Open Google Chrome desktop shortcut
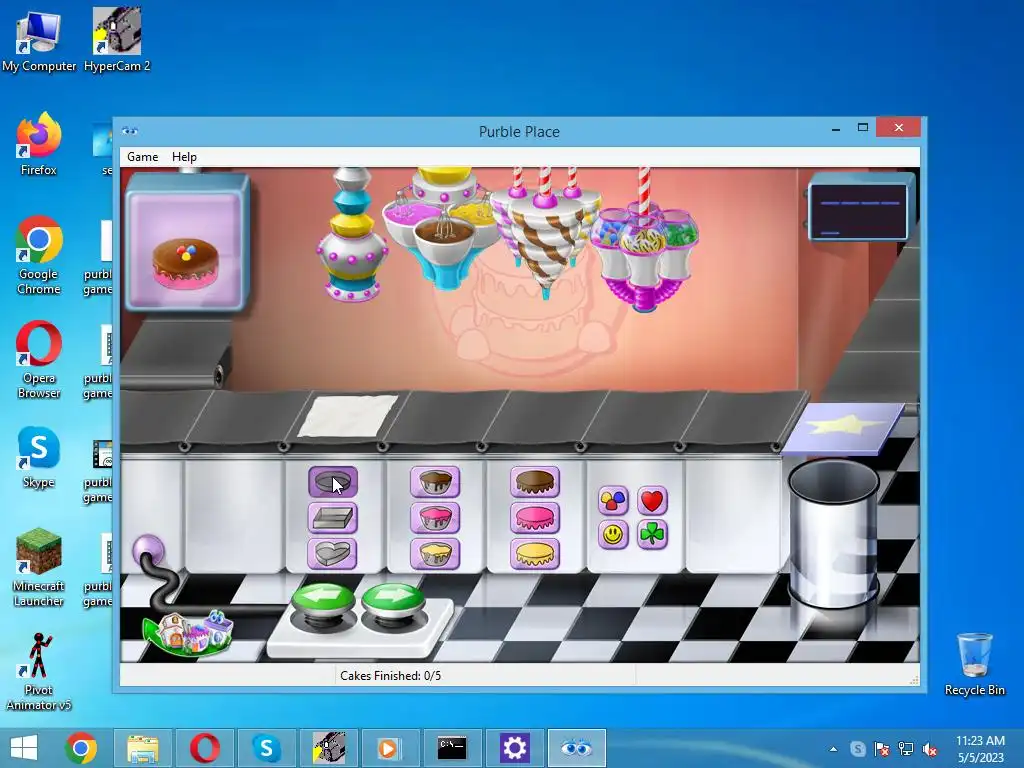This screenshot has height=768, width=1024. (x=39, y=255)
